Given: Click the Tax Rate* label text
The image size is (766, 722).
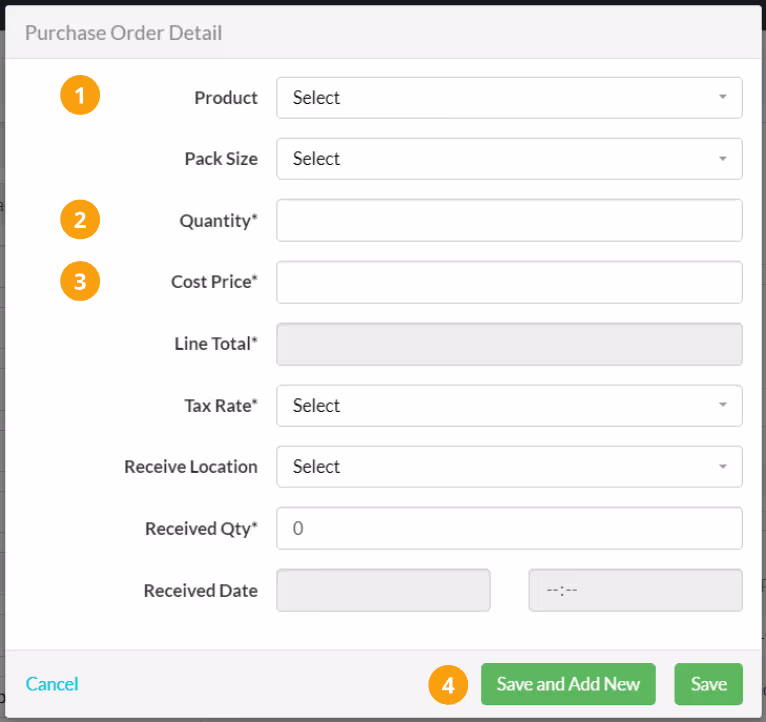Looking at the screenshot, I should pyautogui.click(x=221, y=405).
